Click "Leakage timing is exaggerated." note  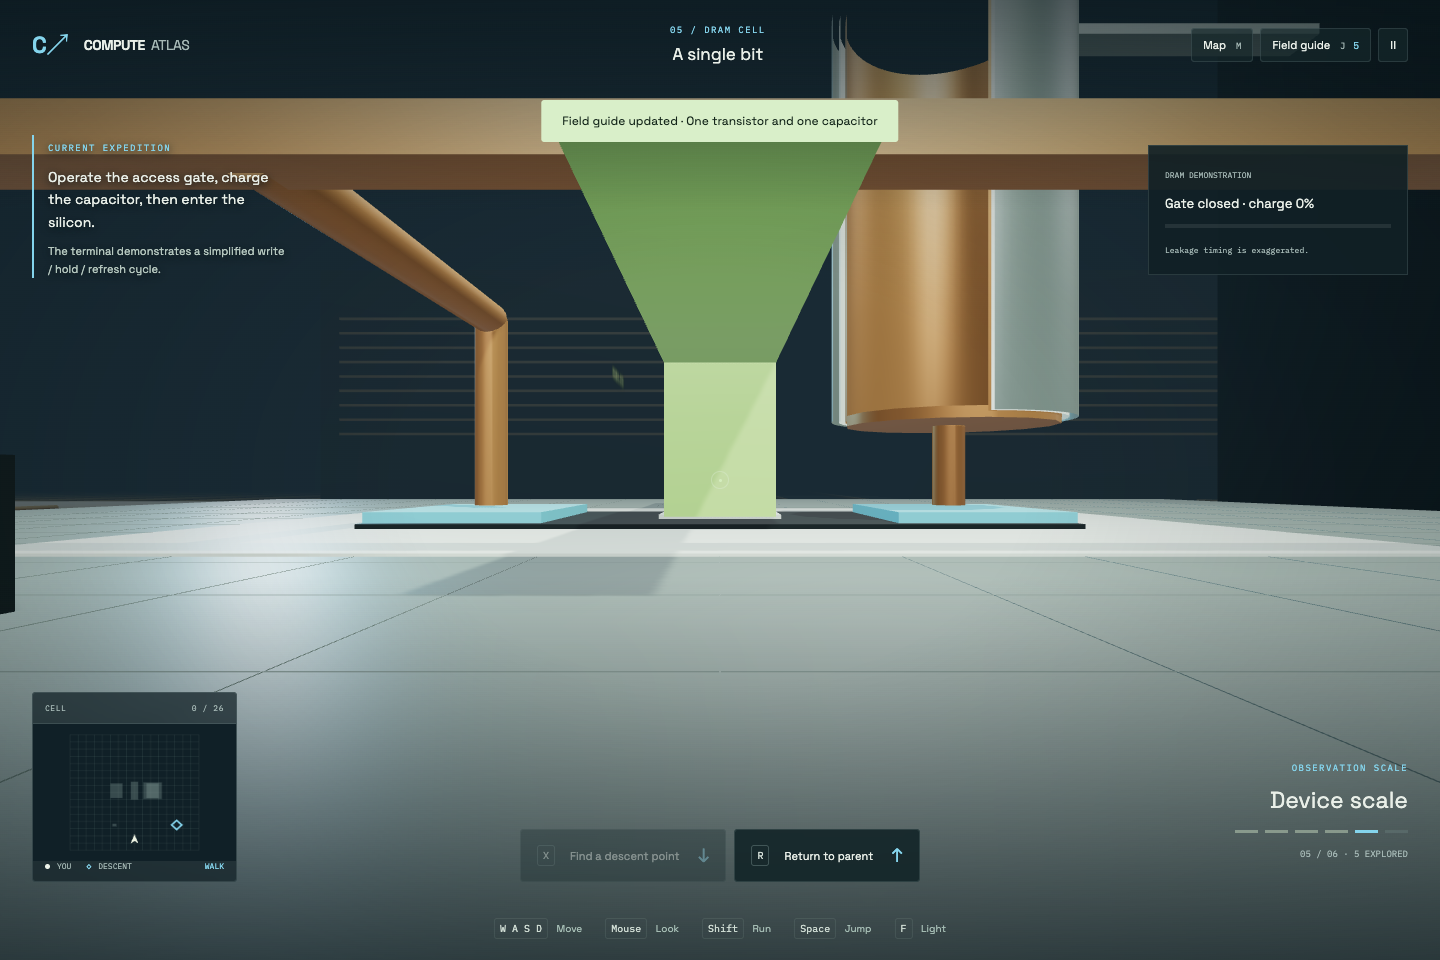tap(1236, 250)
